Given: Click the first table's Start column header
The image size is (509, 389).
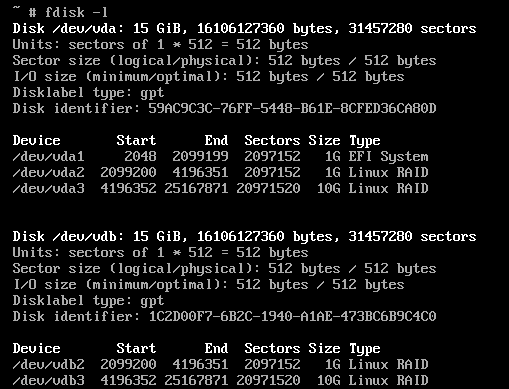Looking at the screenshot, I should 136,140.
